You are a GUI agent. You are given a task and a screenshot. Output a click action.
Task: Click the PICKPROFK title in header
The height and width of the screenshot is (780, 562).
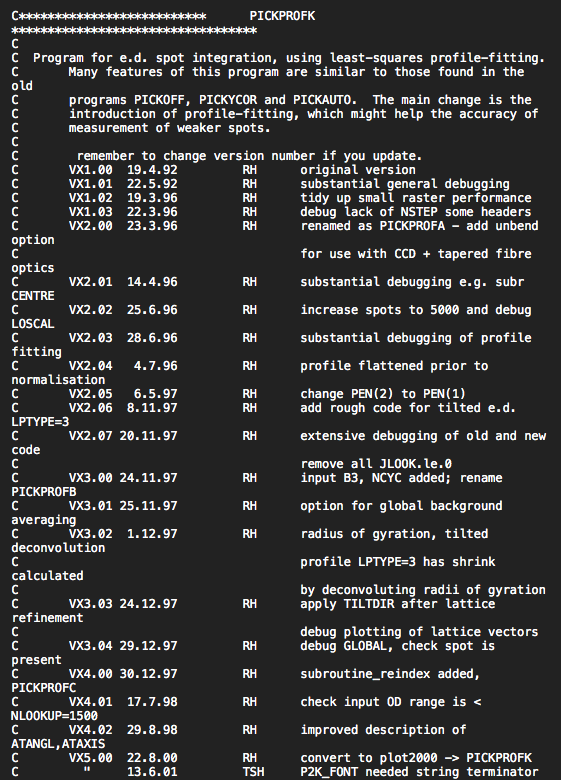[x=282, y=16]
